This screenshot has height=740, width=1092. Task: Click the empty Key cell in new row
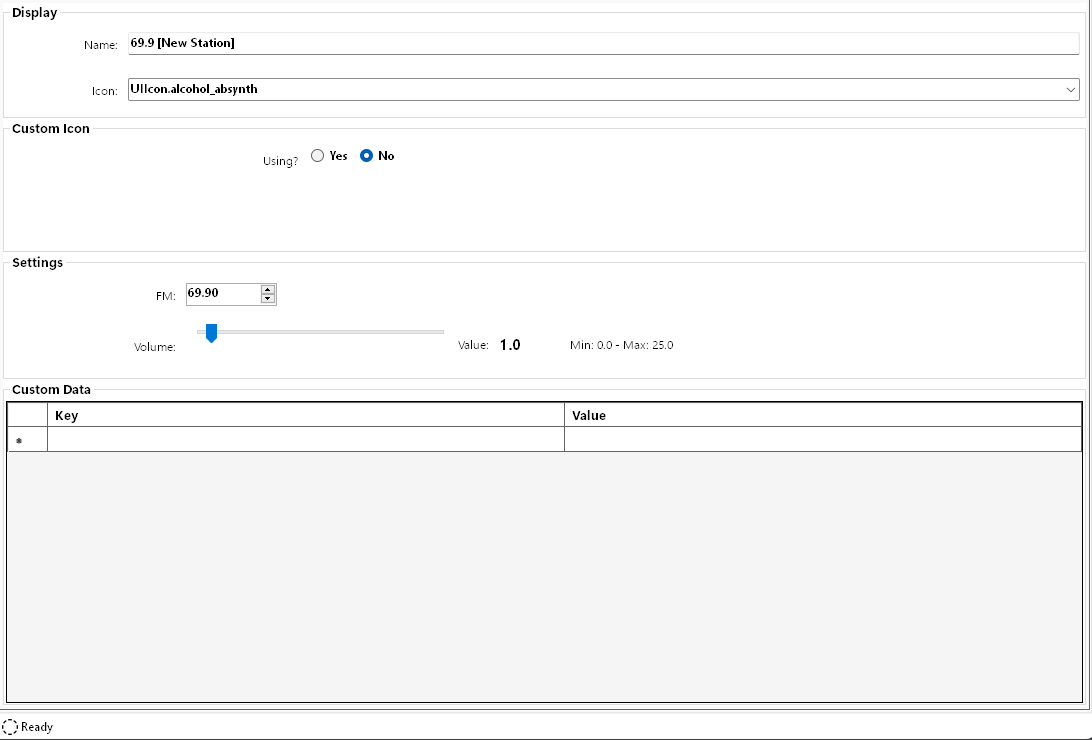click(x=306, y=439)
